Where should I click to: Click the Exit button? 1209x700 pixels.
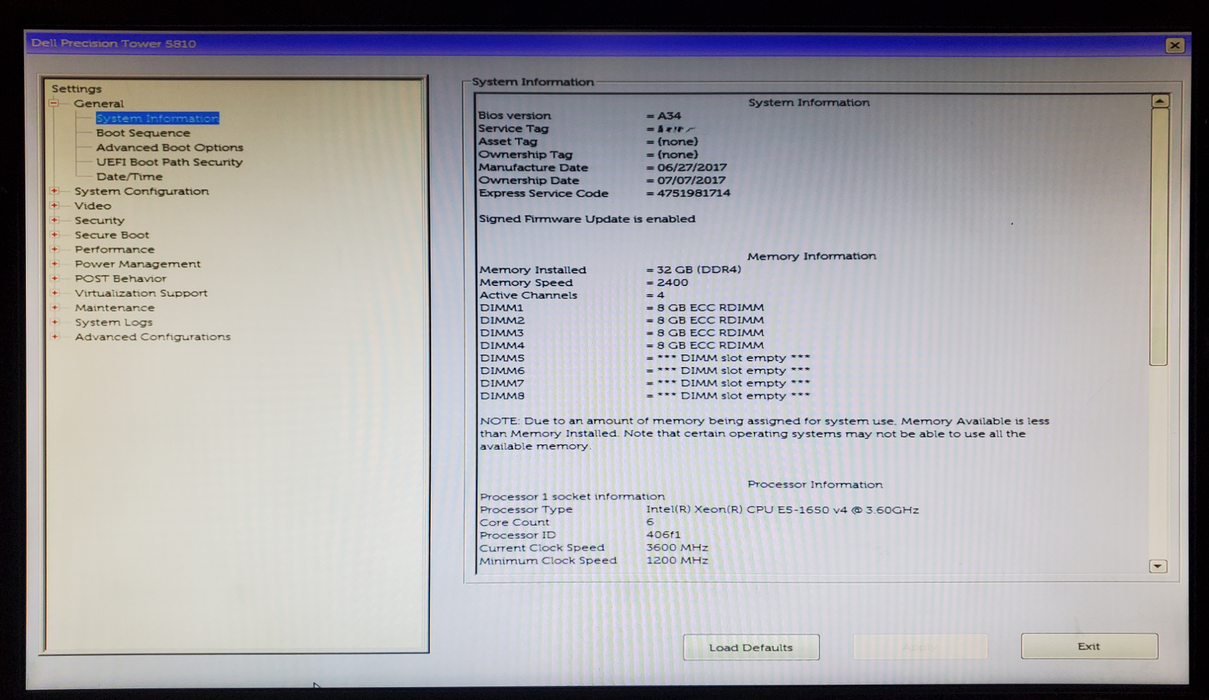pos(1089,646)
